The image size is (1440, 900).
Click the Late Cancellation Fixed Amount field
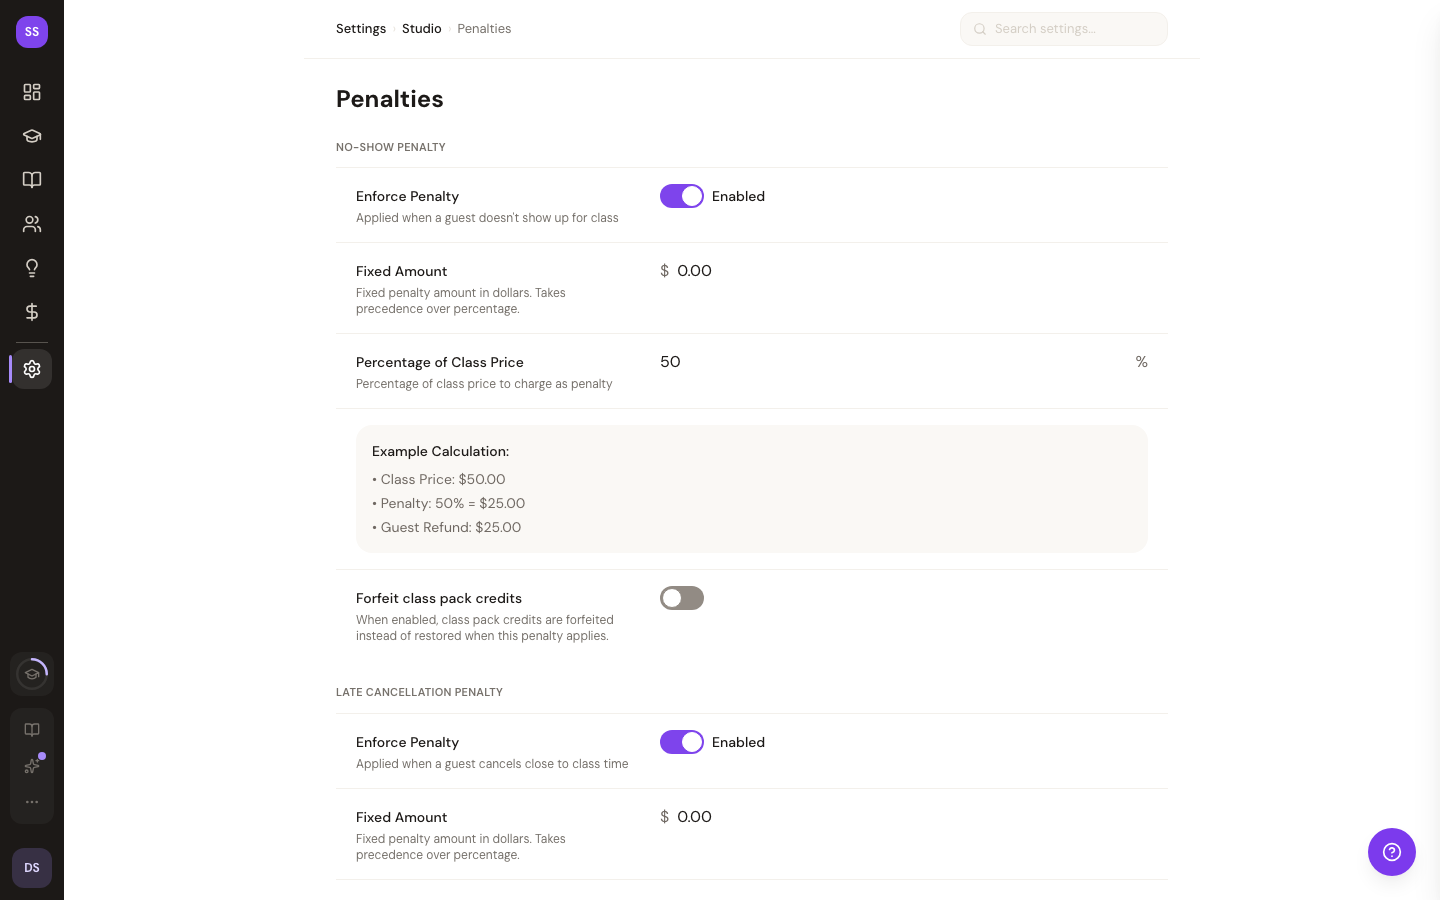[x=900, y=817]
